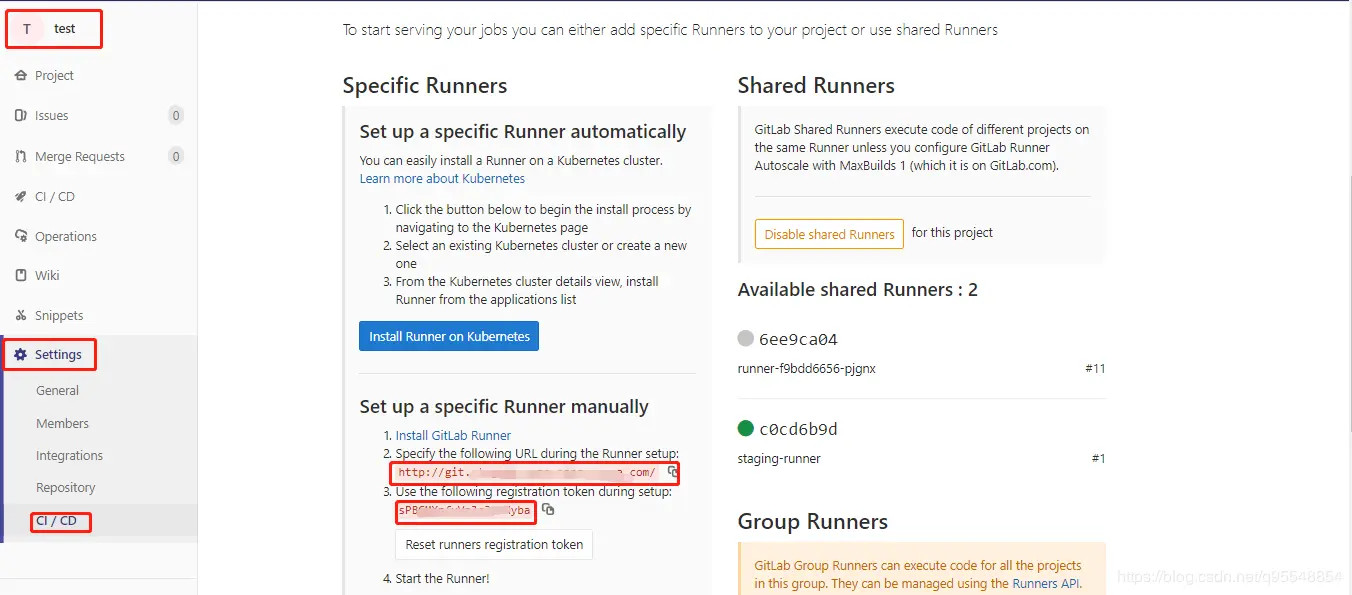Screen dimensions: 1352x595
Task: Click the Start the Runner! step
Action: [443, 579]
